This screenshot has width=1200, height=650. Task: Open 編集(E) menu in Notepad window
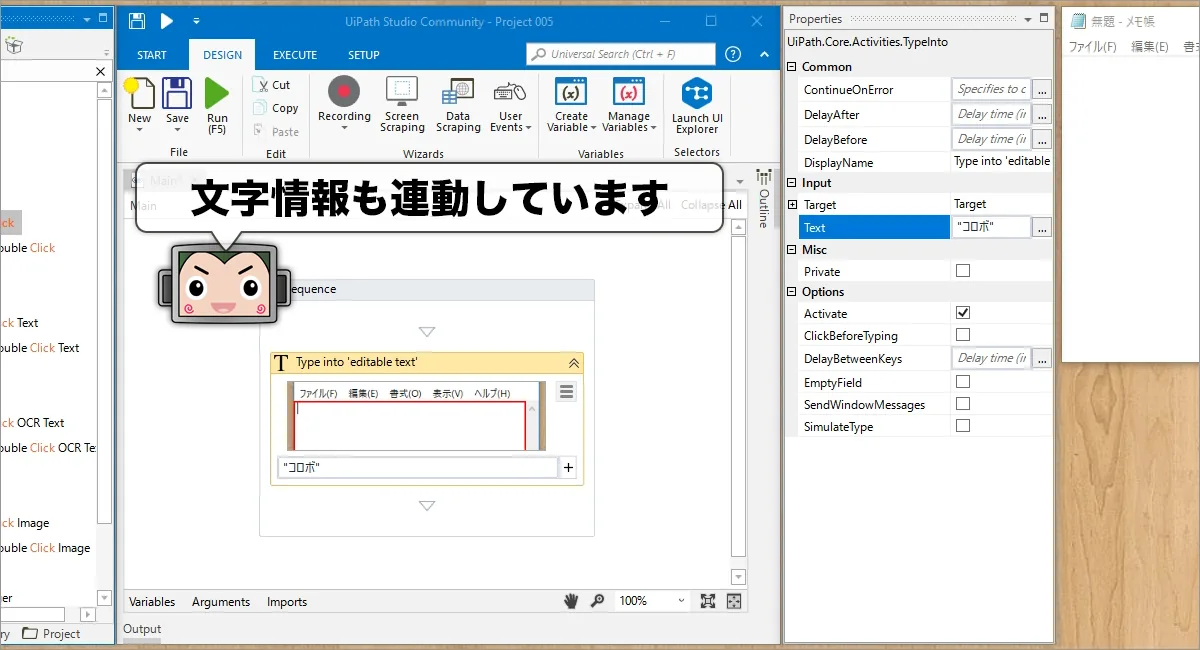coord(1149,47)
